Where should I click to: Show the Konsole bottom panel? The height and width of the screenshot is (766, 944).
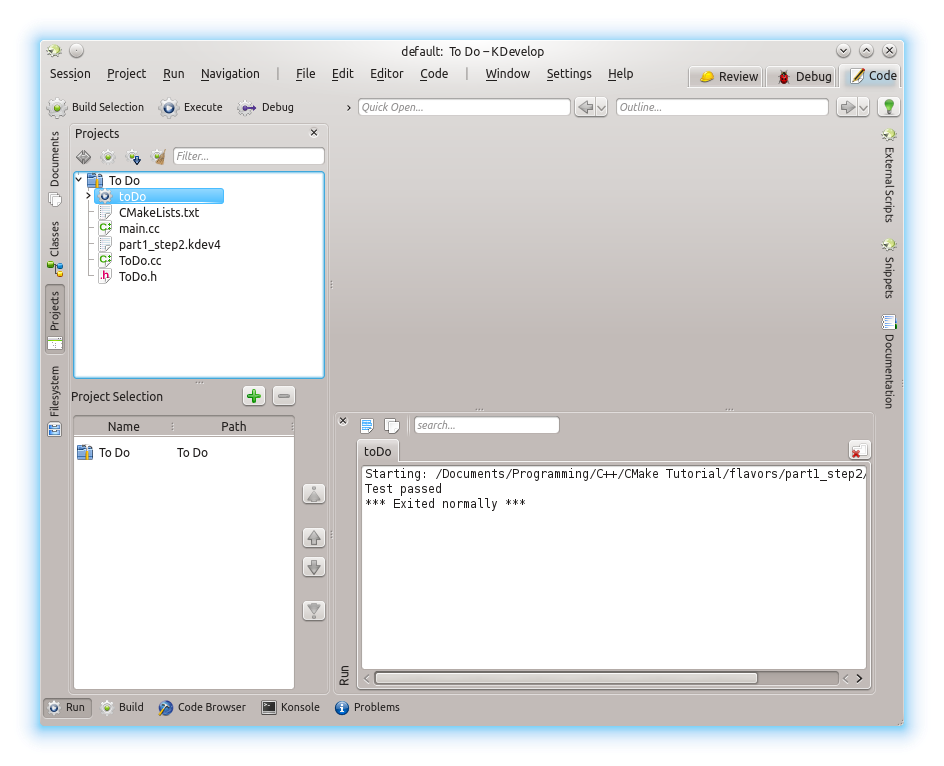291,707
